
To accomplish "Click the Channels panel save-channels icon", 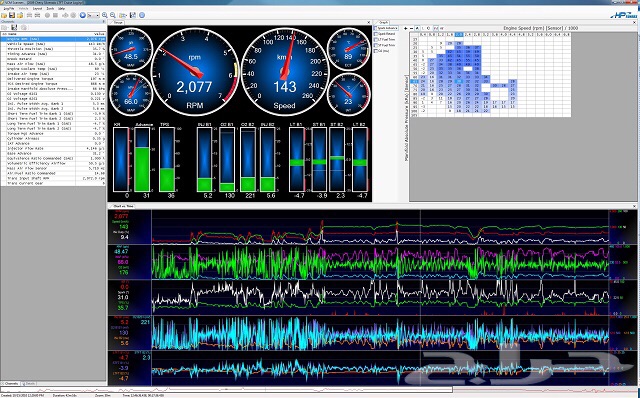I will (x=14, y=27).
